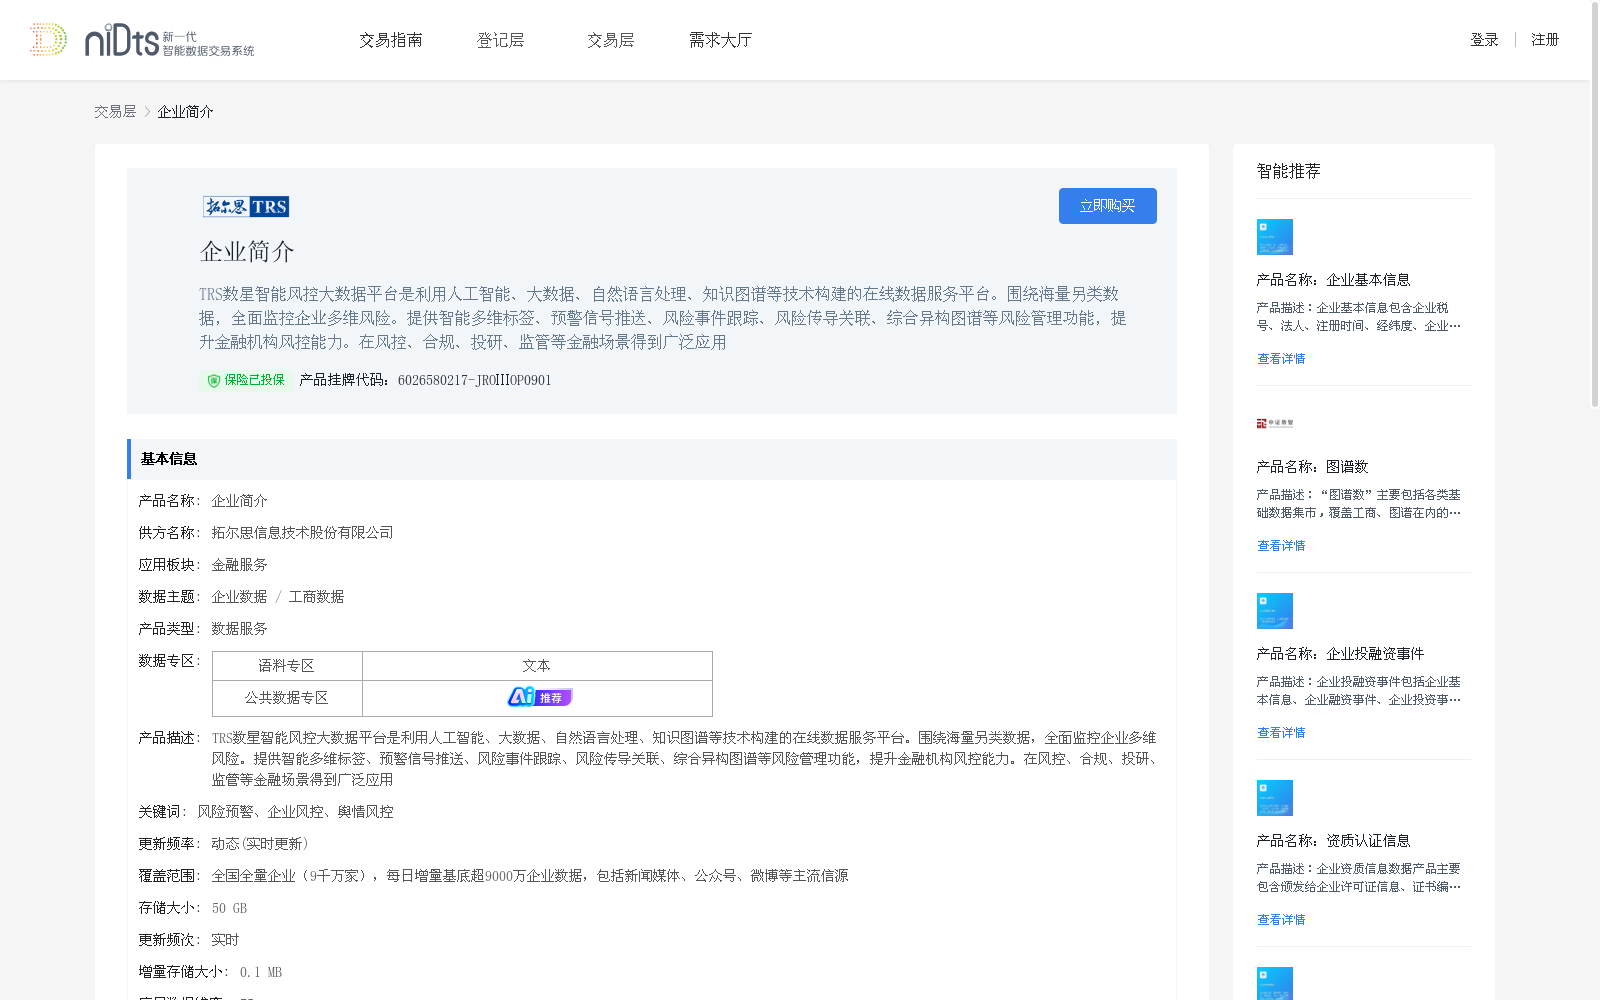Click the 智能推荐 panel heading

tap(1288, 171)
